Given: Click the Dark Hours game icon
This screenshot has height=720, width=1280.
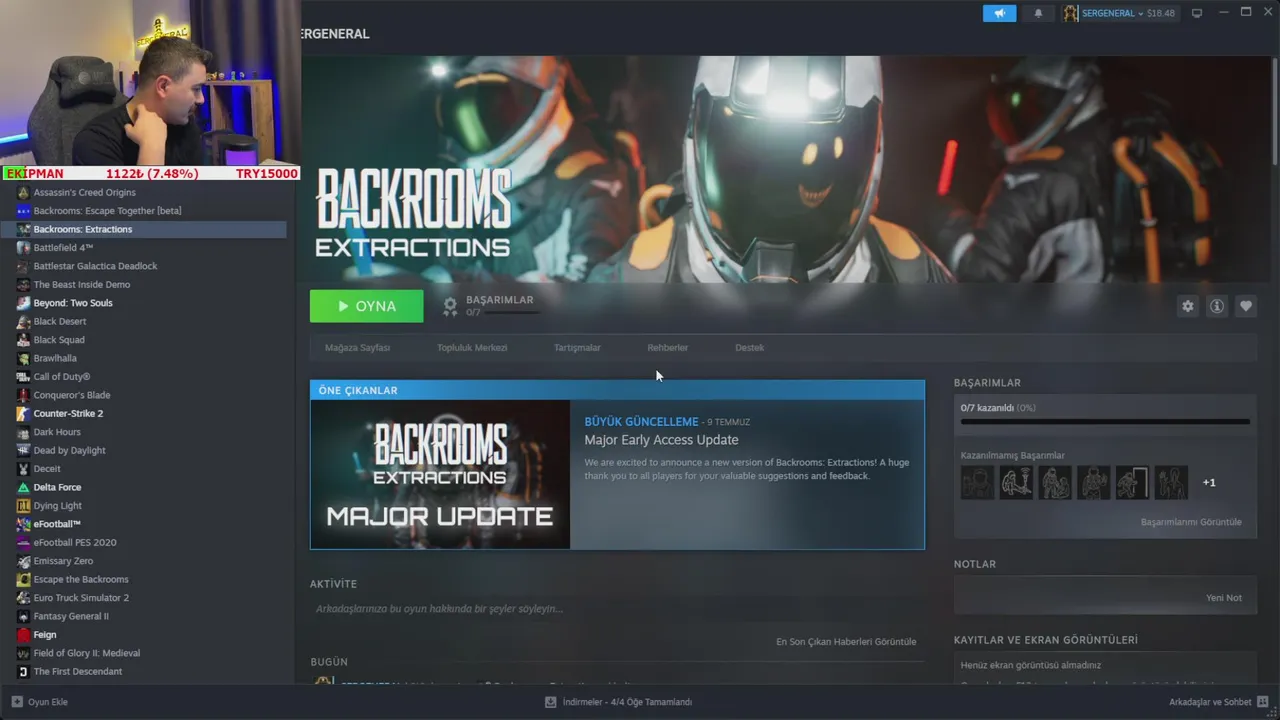Looking at the screenshot, I should pos(23,432).
